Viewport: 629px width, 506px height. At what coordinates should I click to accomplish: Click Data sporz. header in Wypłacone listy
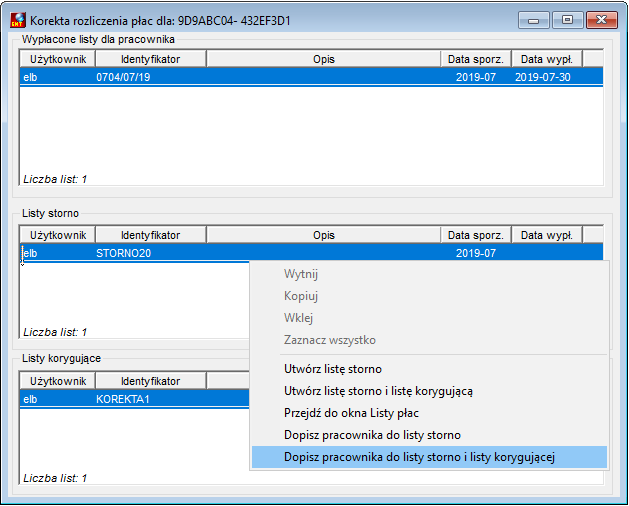pyautogui.click(x=476, y=59)
